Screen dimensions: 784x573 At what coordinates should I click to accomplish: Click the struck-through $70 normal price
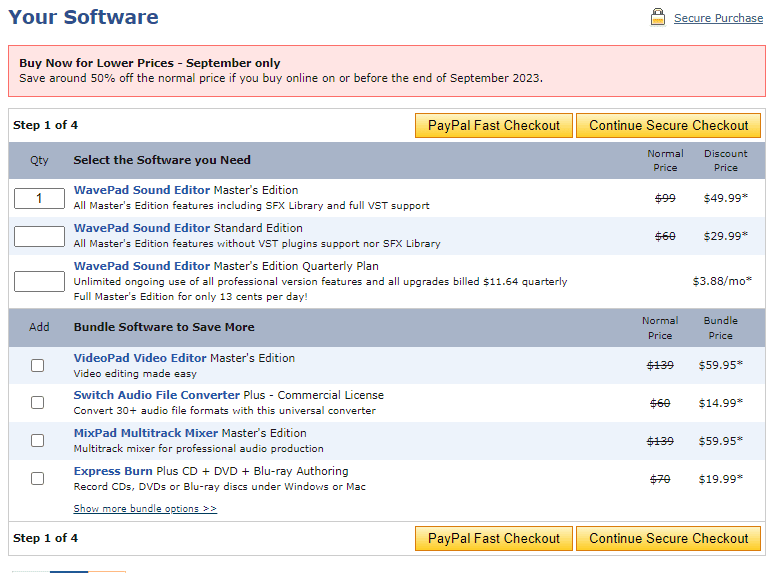(660, 479)
